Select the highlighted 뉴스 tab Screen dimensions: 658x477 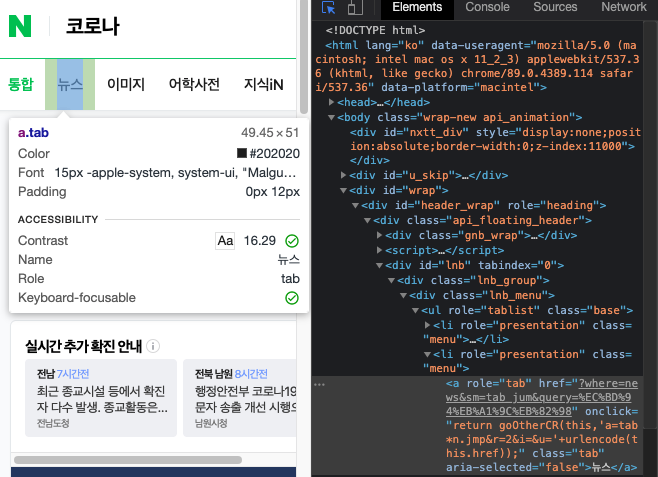click(x=70, y=84)
